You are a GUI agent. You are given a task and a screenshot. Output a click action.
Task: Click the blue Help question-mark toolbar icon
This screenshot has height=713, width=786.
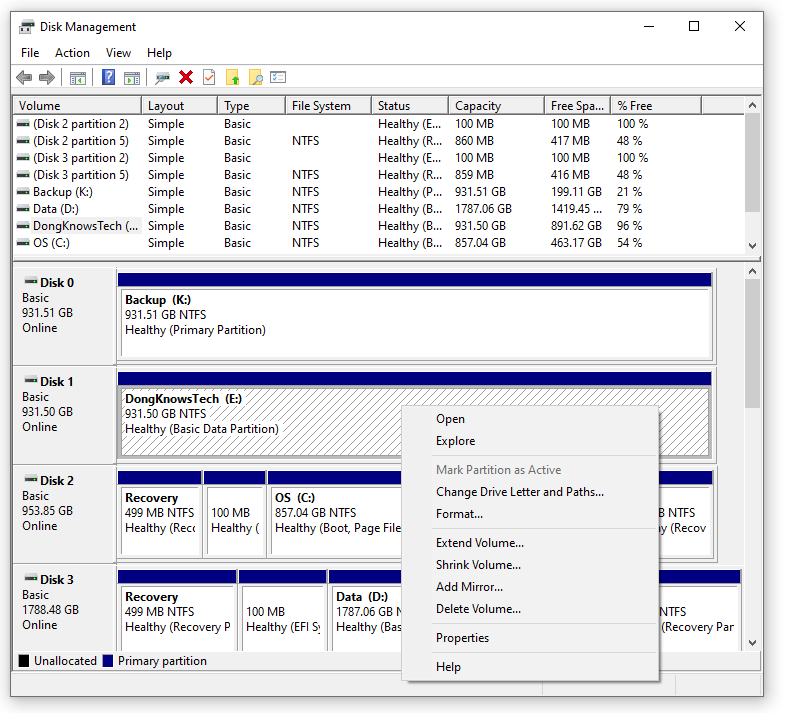[x=108, y=78]
